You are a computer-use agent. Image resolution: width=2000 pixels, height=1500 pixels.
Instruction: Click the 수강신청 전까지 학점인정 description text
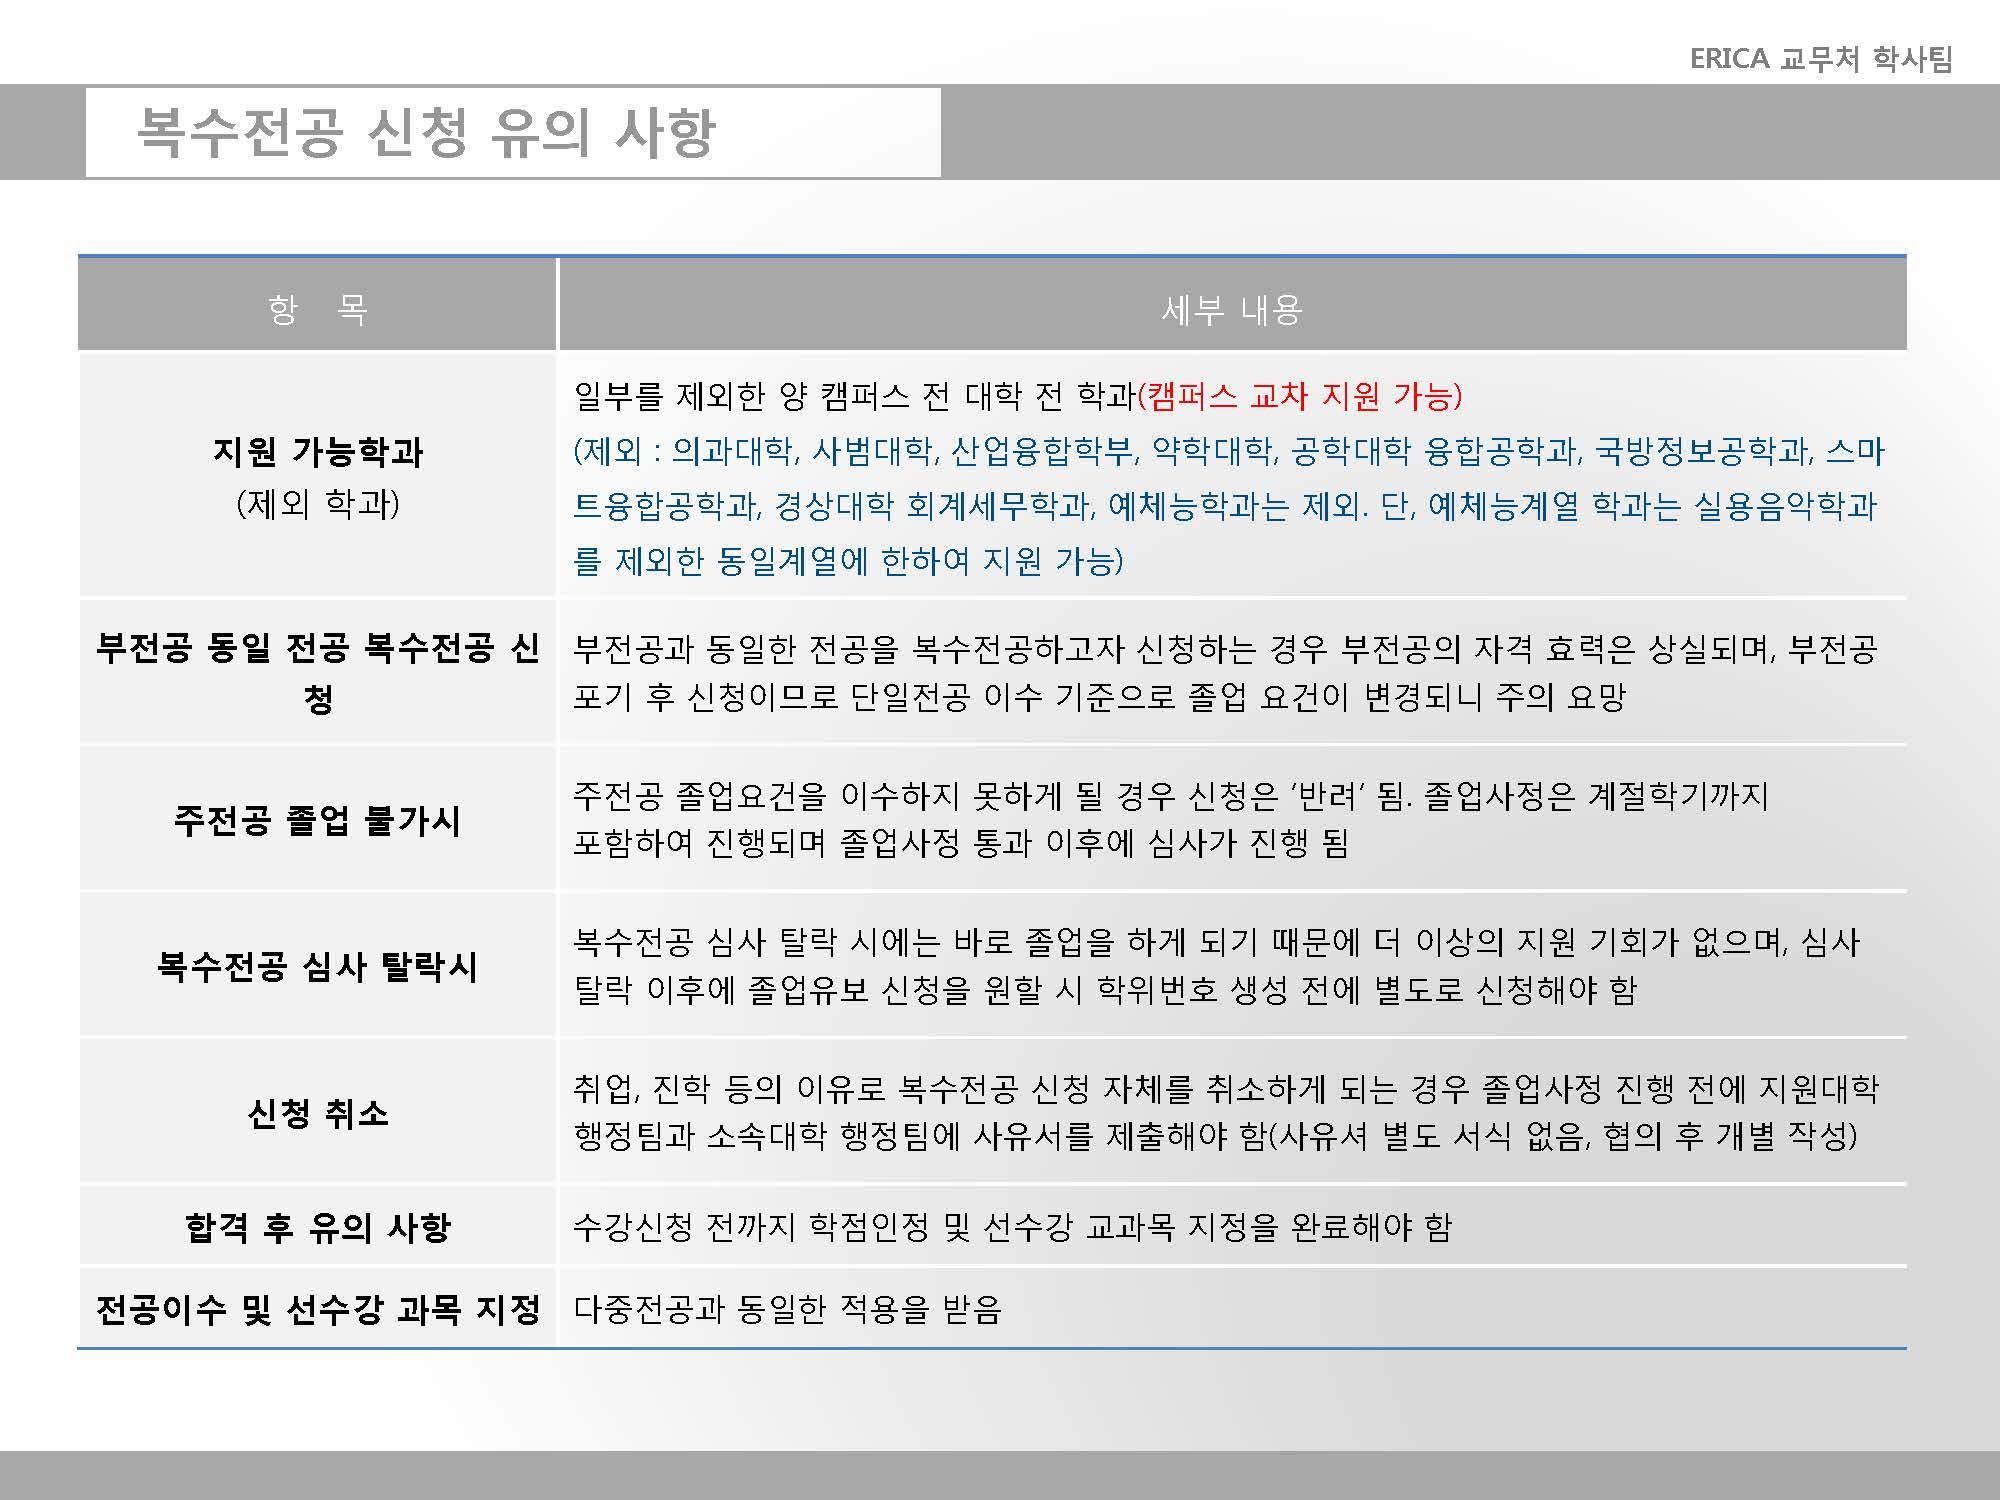coord(1011,1227)
